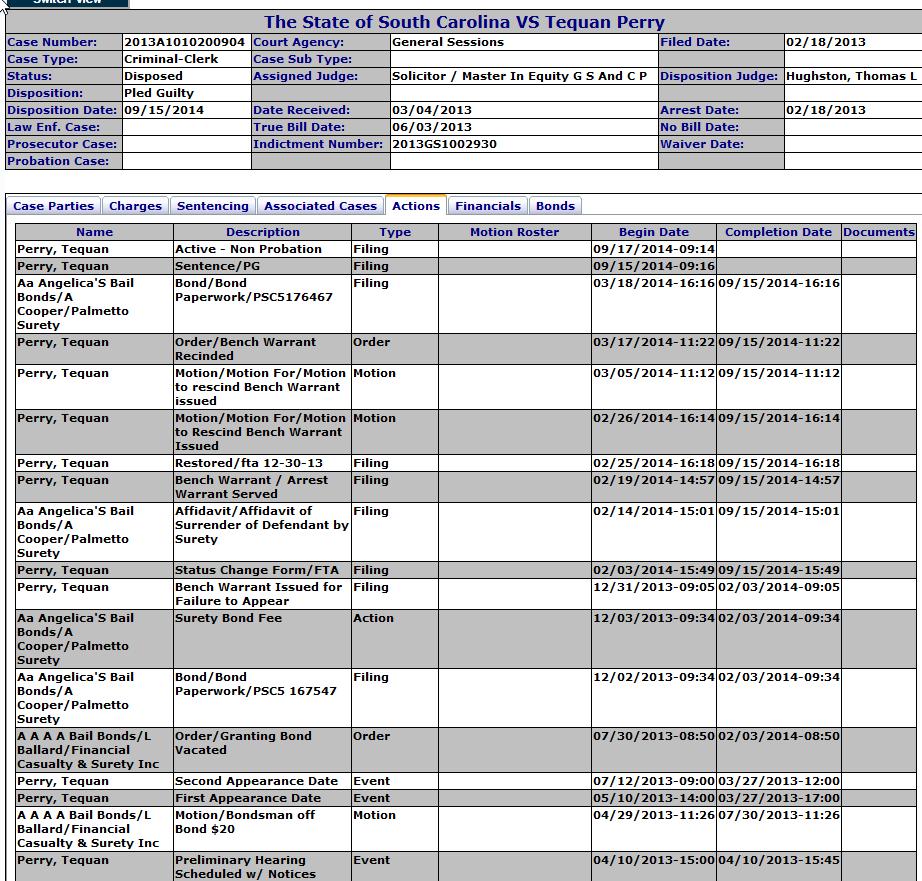Click the filed date 02/18/2013
The width and height of the screenshot is (922, 881).
[826, 42]
